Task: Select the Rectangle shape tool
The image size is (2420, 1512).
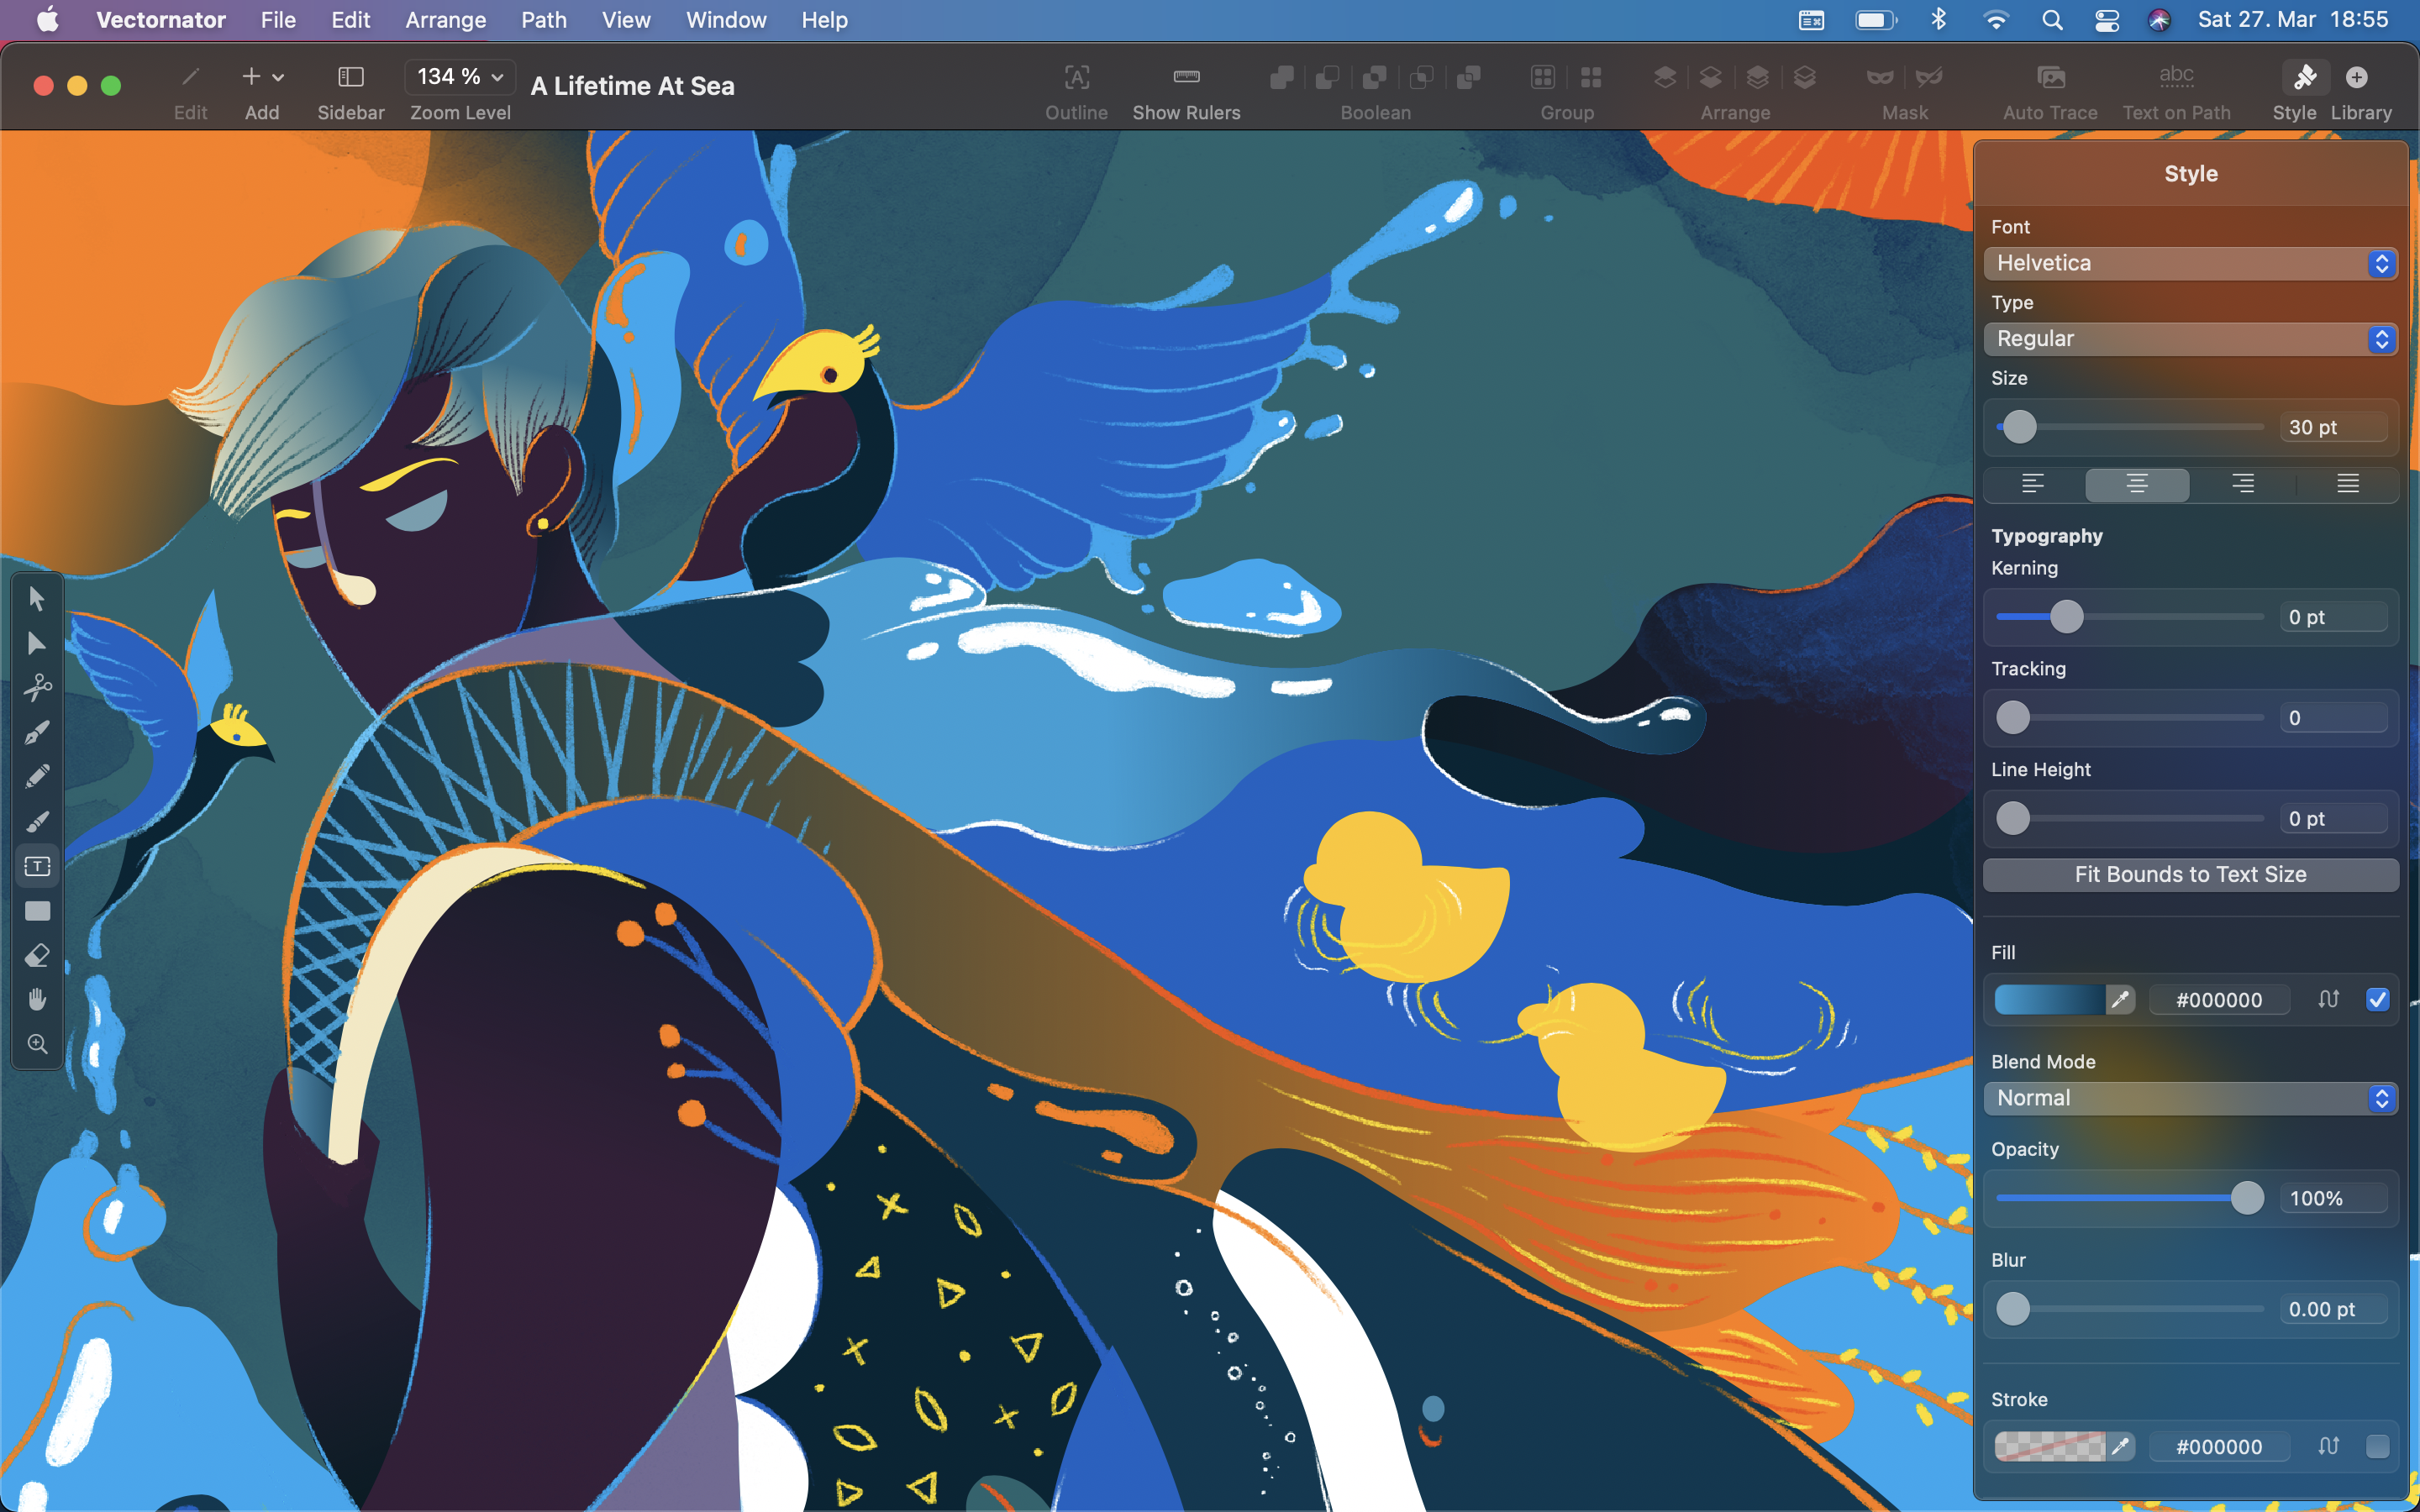Action: 37,910
